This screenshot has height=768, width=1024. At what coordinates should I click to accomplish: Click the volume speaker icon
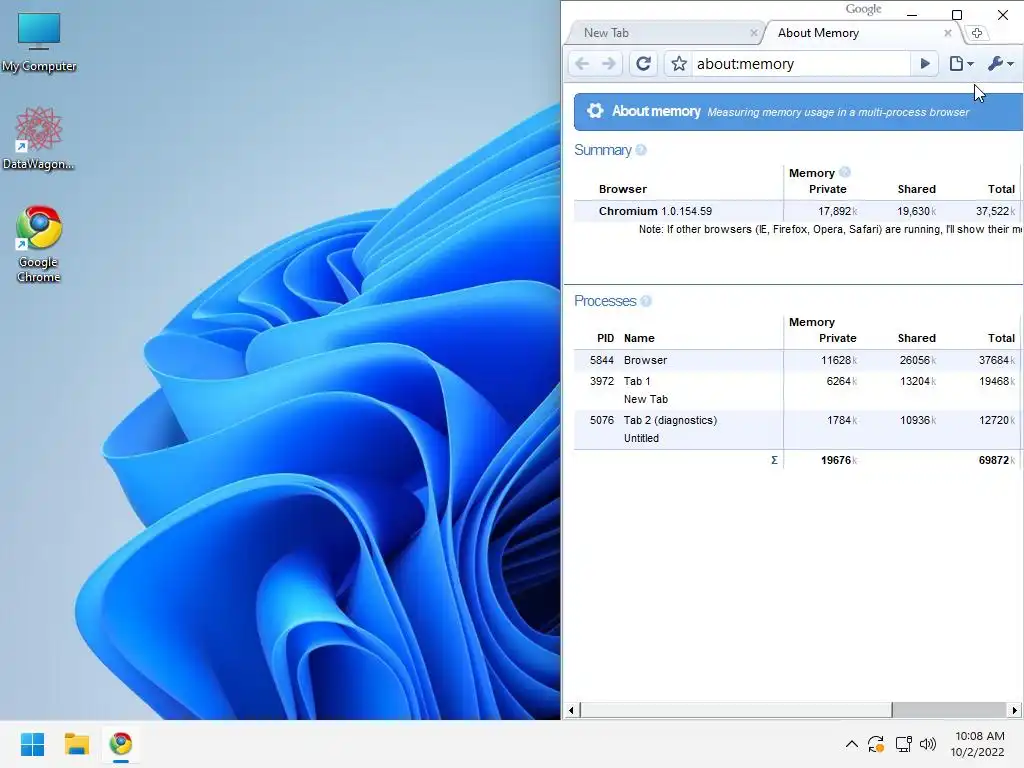927,744
